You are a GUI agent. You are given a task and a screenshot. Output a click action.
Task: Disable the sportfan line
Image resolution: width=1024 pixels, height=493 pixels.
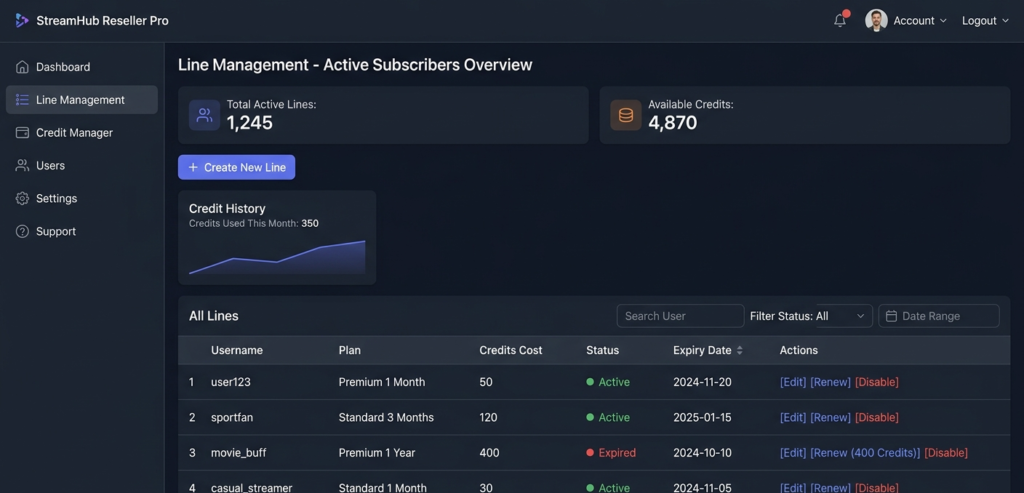[876, 417]
